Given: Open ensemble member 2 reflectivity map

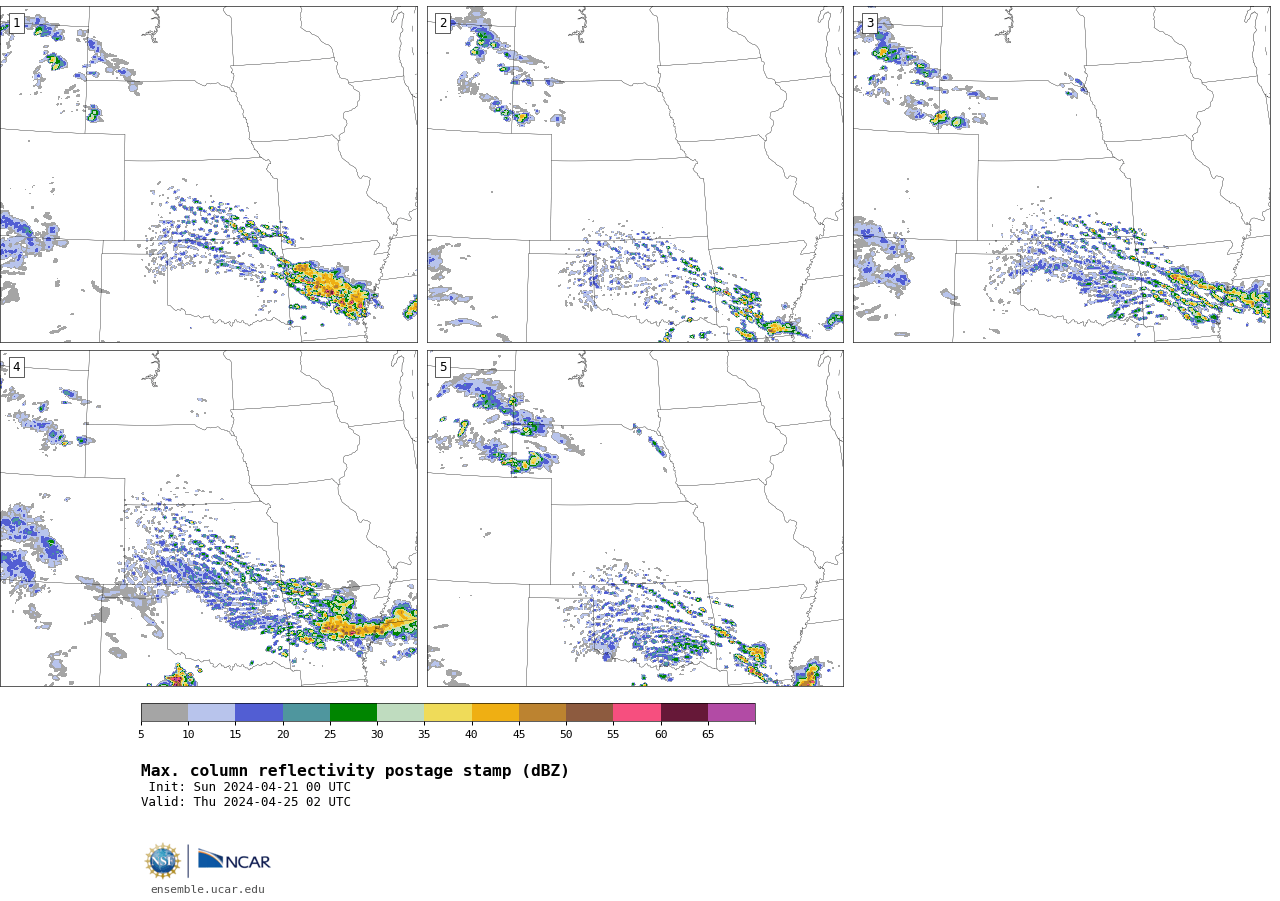Looking at the screenshot, I should [635, 174].
